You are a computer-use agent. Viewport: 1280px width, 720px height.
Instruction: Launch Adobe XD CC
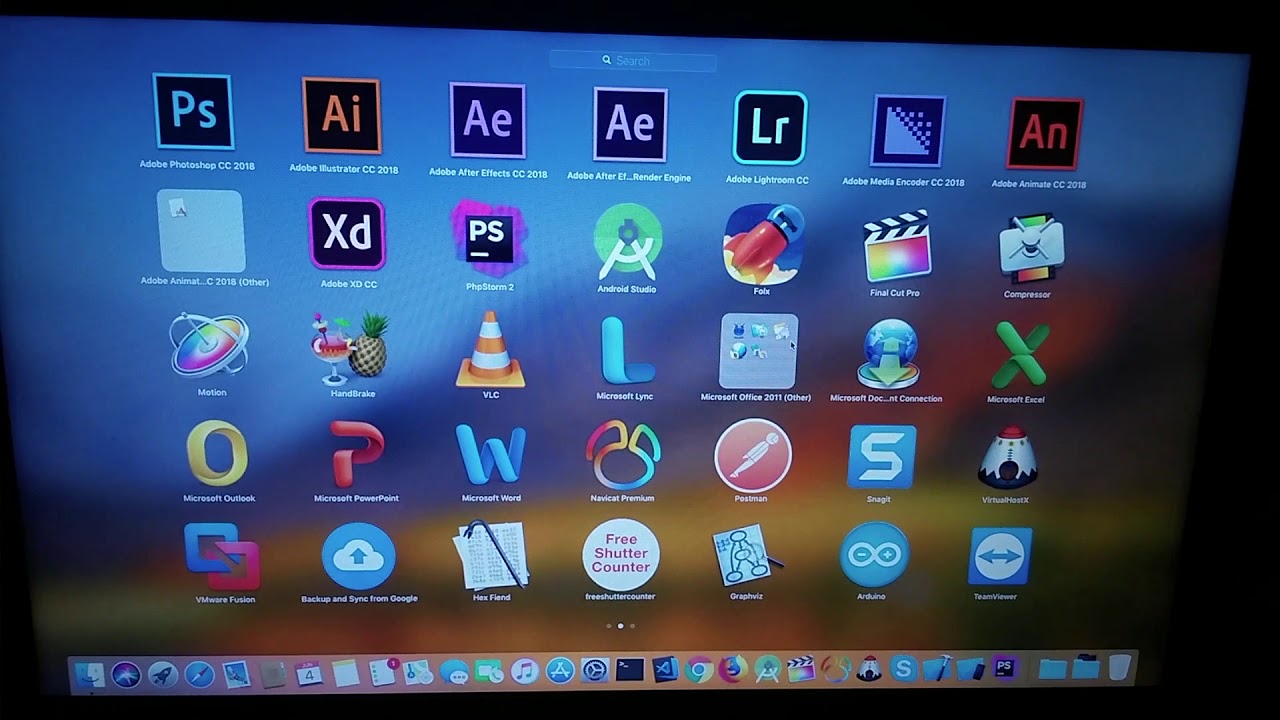[347, 234]
